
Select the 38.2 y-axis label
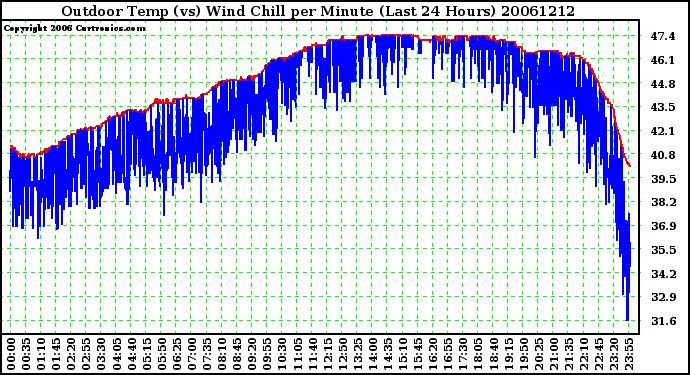pyautogui.click(x=663, y=202)
